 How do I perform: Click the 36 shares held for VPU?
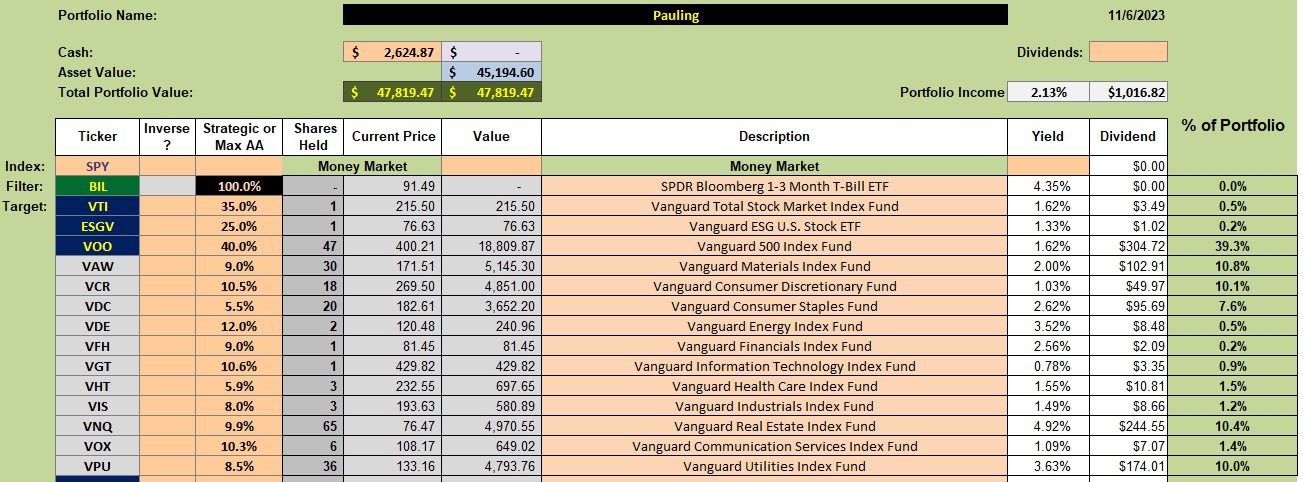coord(313,466)
